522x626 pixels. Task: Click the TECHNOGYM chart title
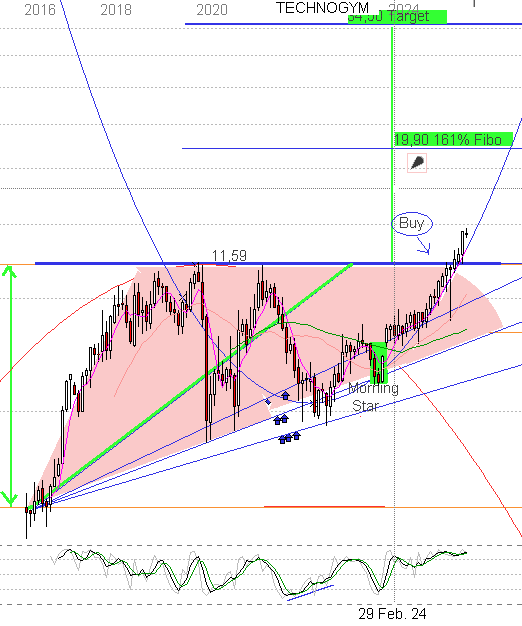322,8
